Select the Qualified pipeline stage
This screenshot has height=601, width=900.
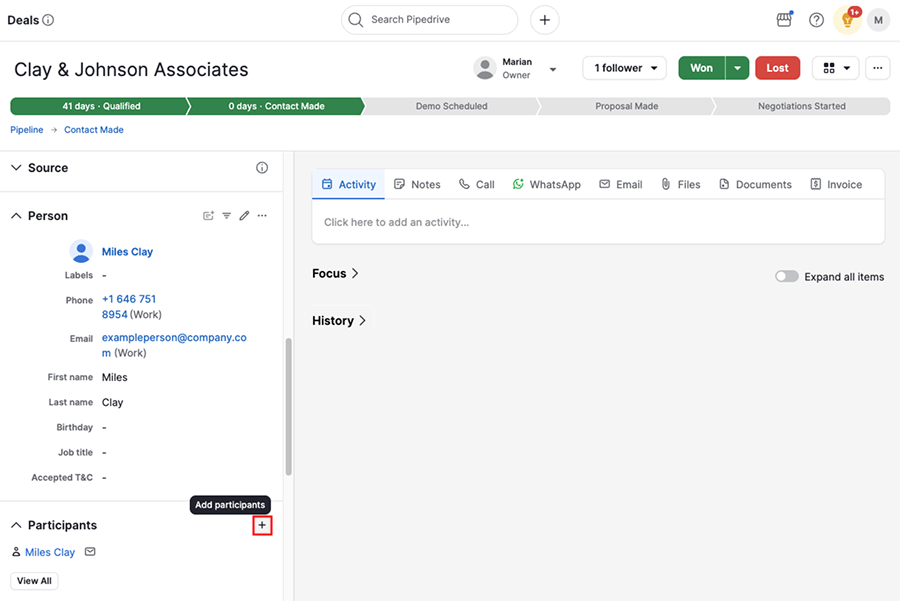tap(99, 106)
